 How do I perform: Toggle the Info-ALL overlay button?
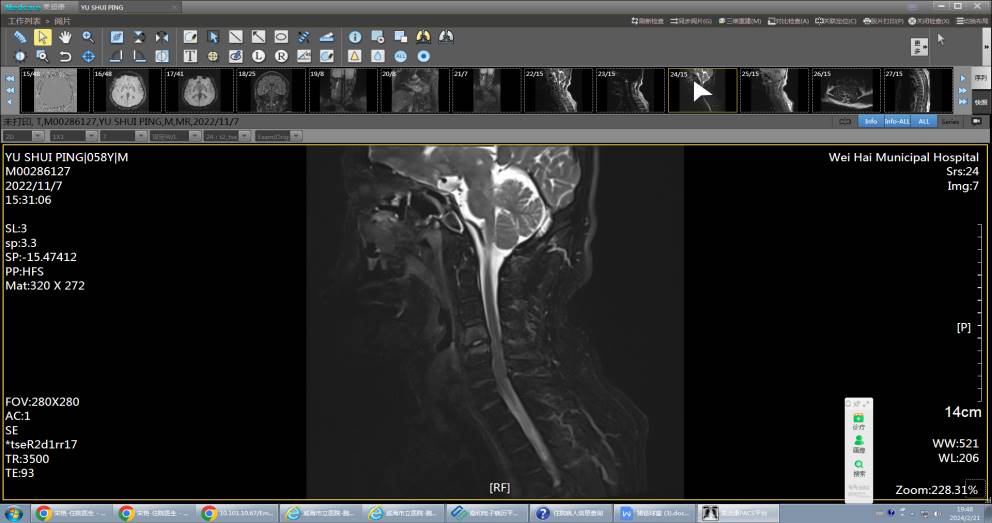click(897, 121)
